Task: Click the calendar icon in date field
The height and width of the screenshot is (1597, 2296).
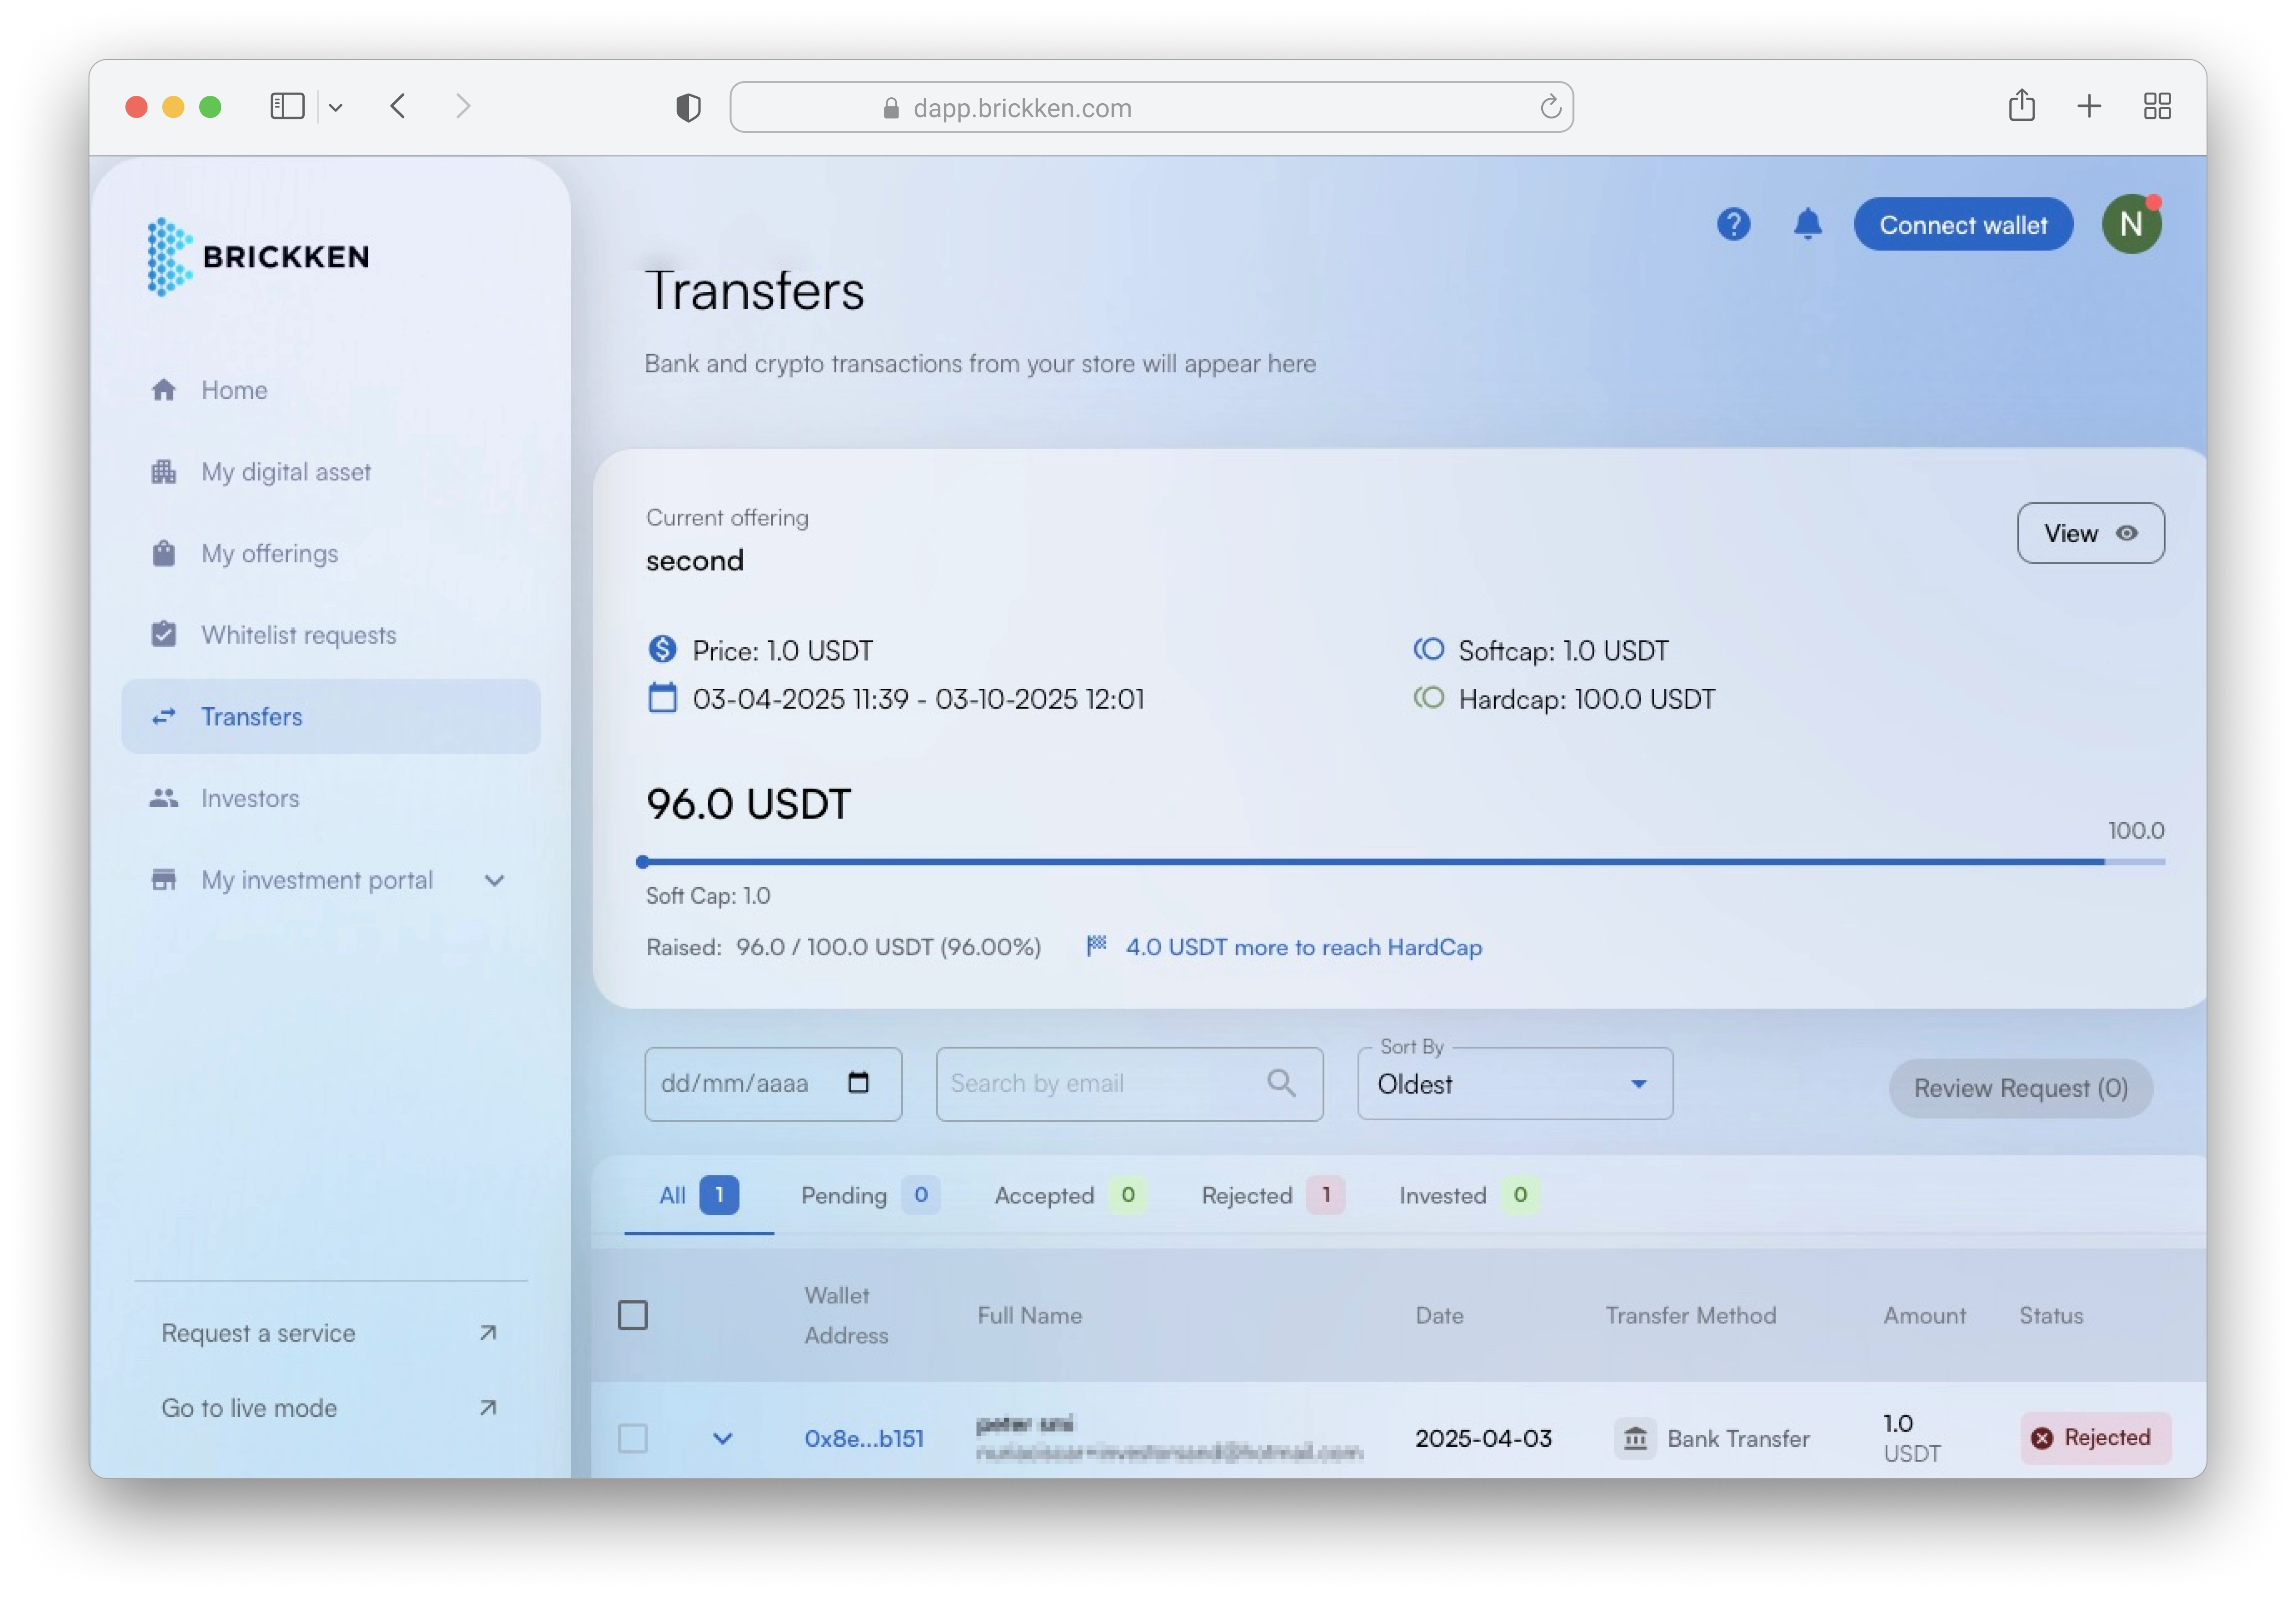Action: click(x=858, y=1083)
